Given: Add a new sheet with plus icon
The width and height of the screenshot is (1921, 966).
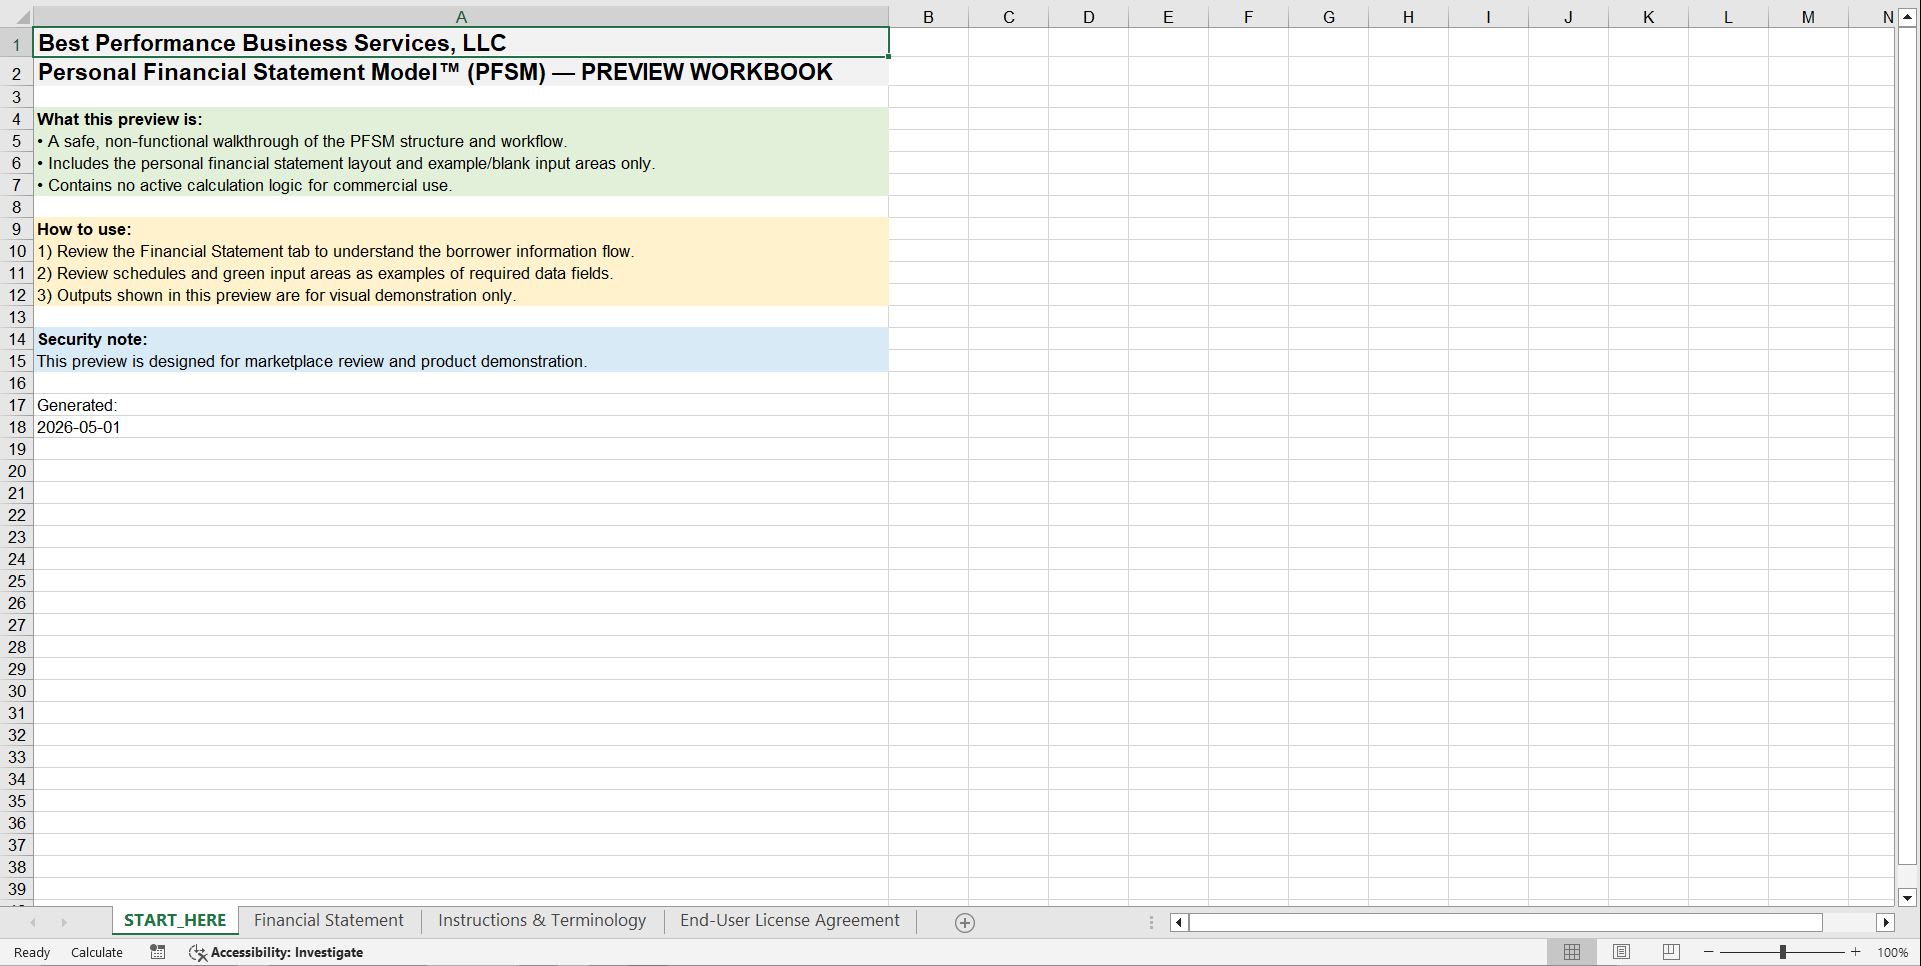Looking at the screenshot, I should [x=965, y=923].
